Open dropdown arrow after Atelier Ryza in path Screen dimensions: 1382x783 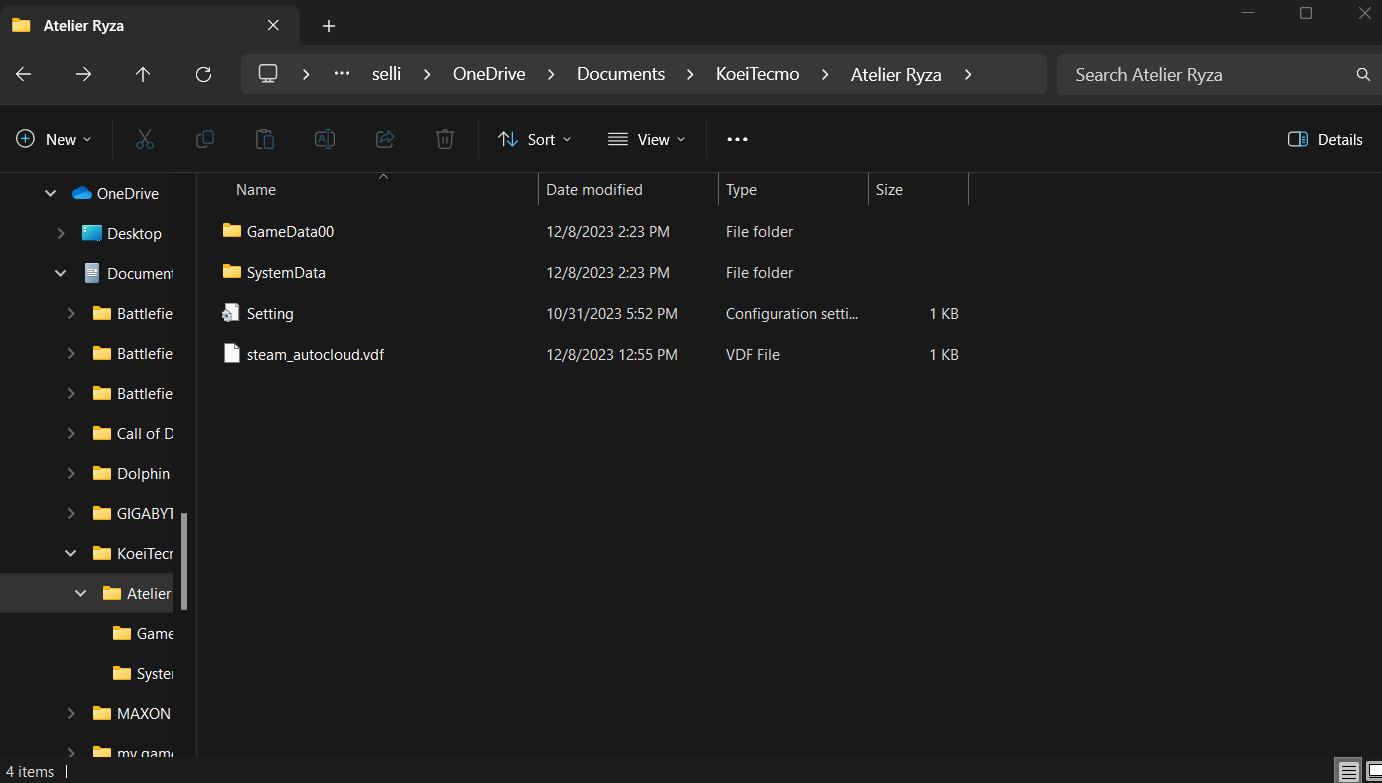(967, 74)
